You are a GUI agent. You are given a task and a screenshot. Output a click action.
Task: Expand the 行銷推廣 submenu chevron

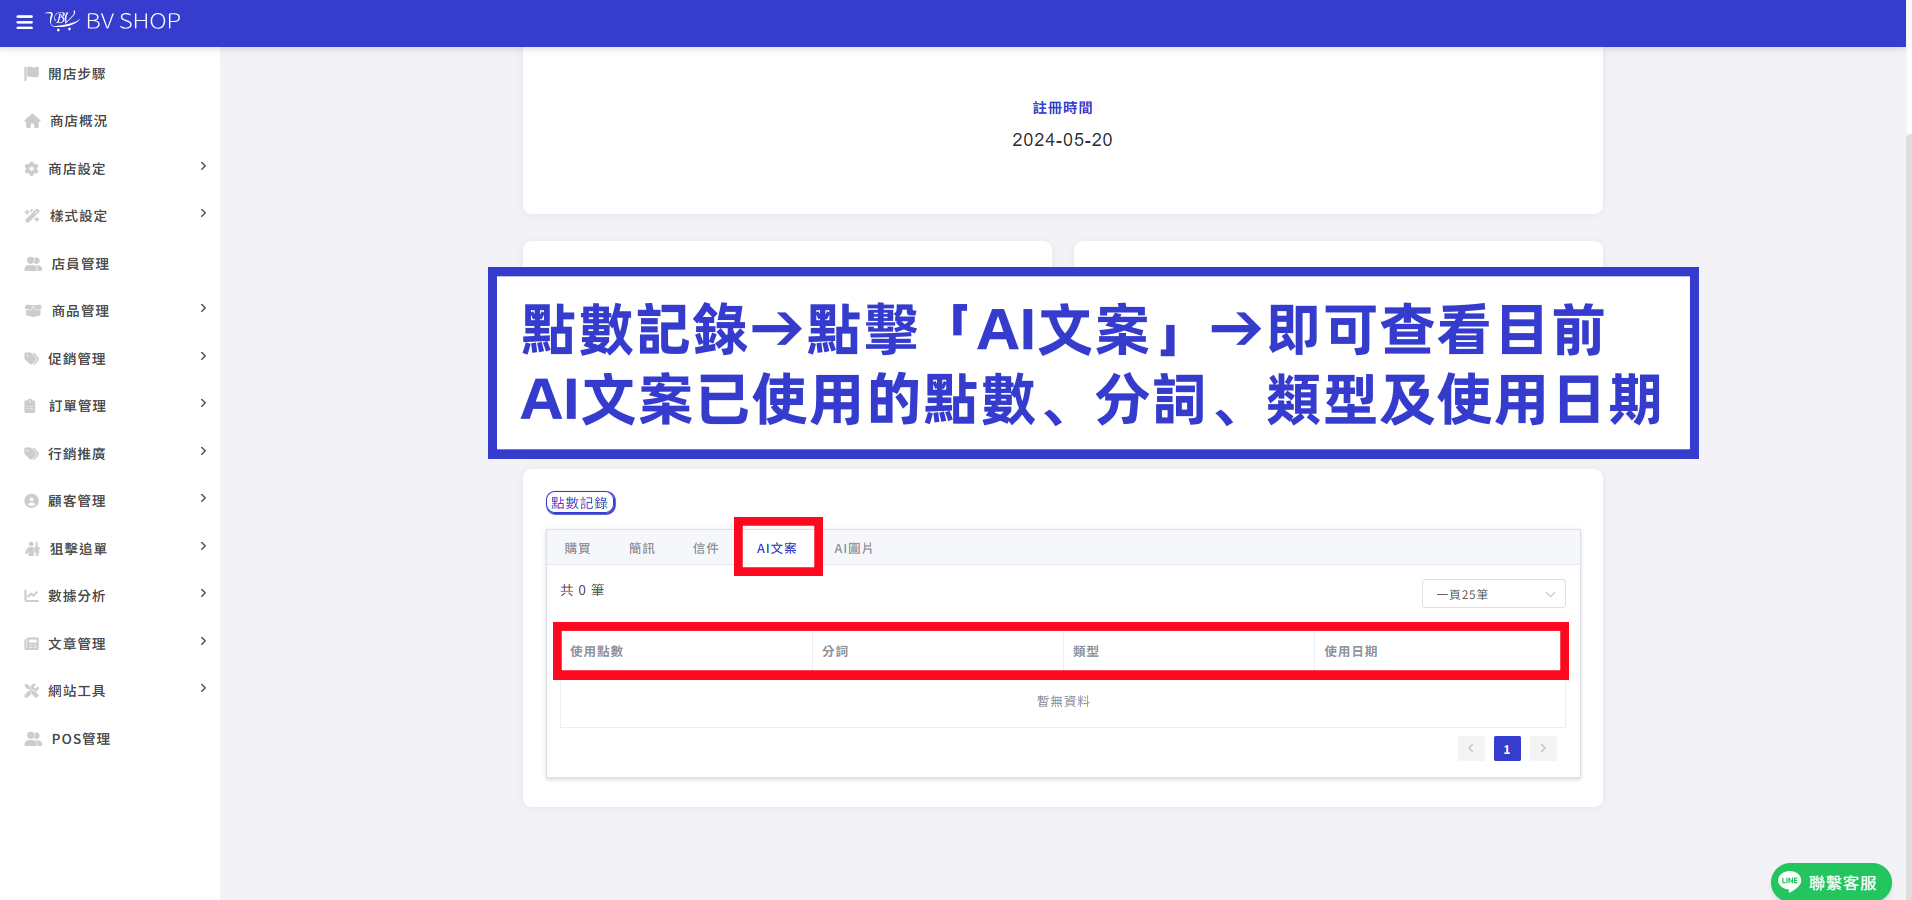203,451
